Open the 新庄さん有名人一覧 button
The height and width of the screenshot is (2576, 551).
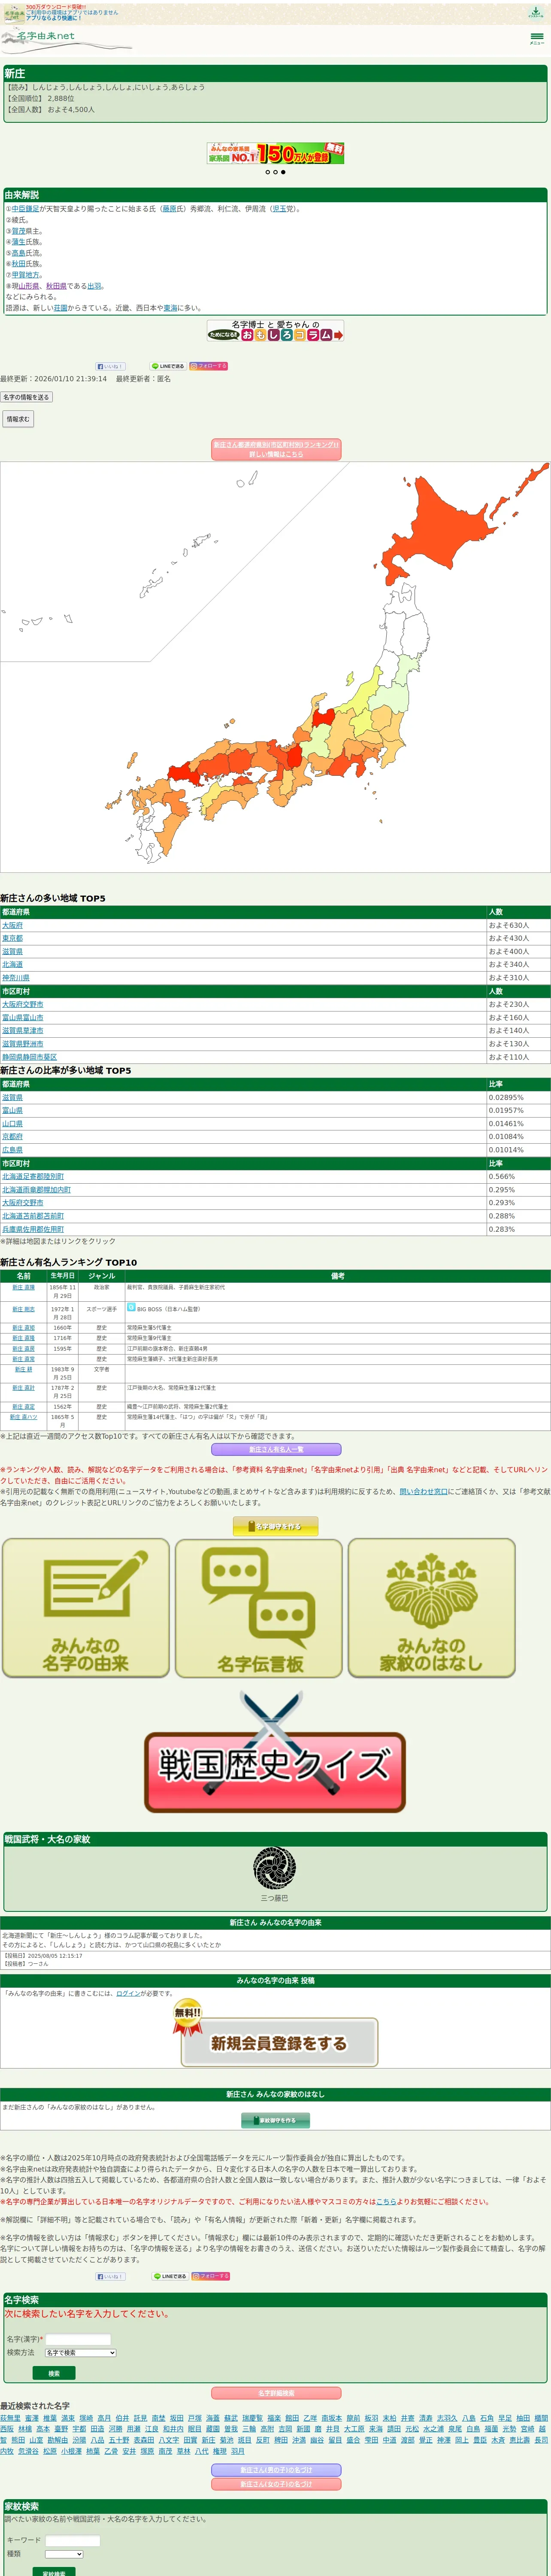[x=276, y=1449]
